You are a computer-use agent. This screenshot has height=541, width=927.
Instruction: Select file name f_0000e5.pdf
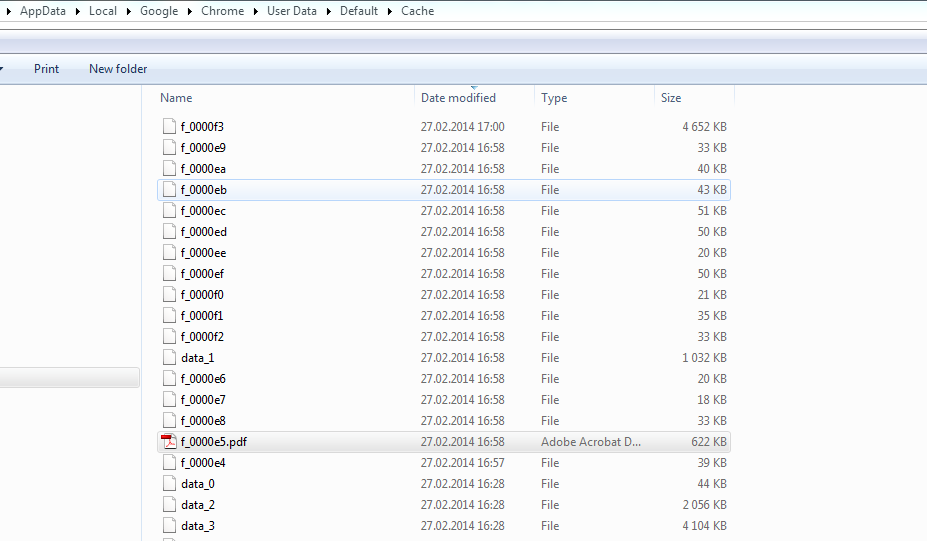pyautogui.click(x=213, y=442)
